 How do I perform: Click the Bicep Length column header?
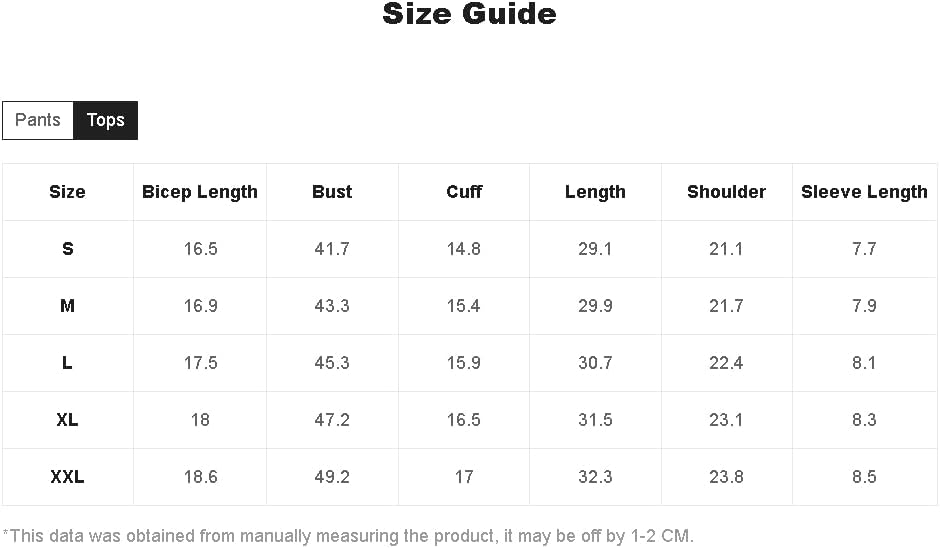(200, 192)
